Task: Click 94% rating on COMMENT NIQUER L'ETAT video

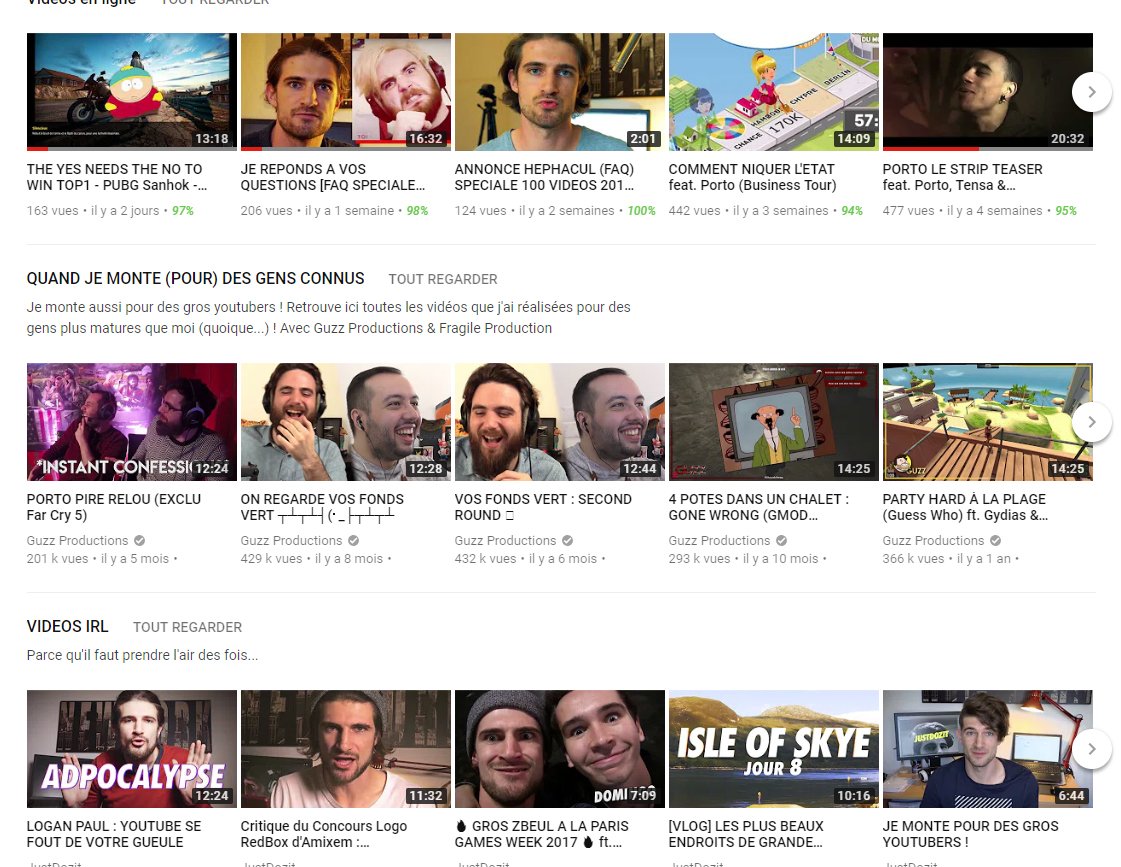Action: pos(852,211)
